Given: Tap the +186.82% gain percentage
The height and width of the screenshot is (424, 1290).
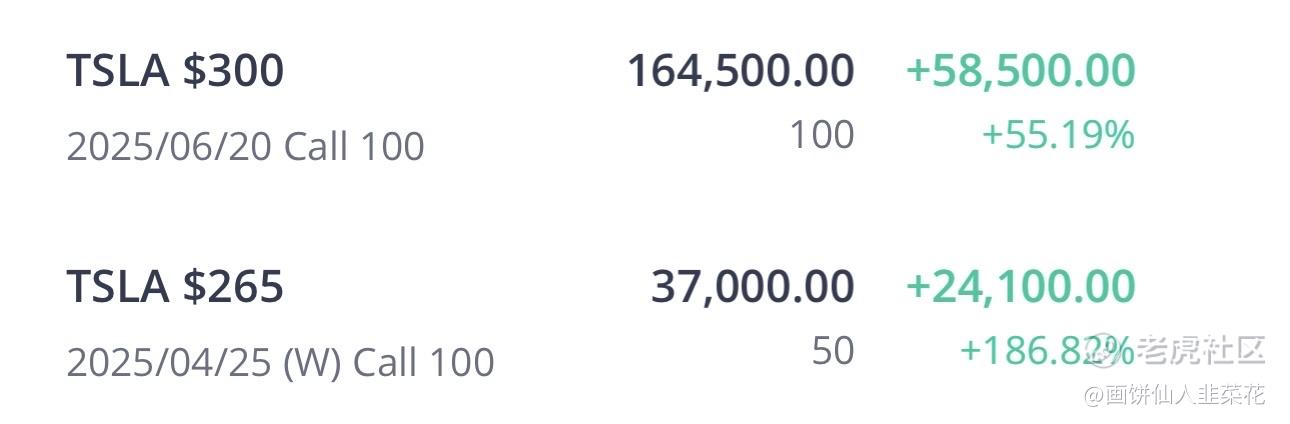Looking at the screenshot, I should point(1047,350).
